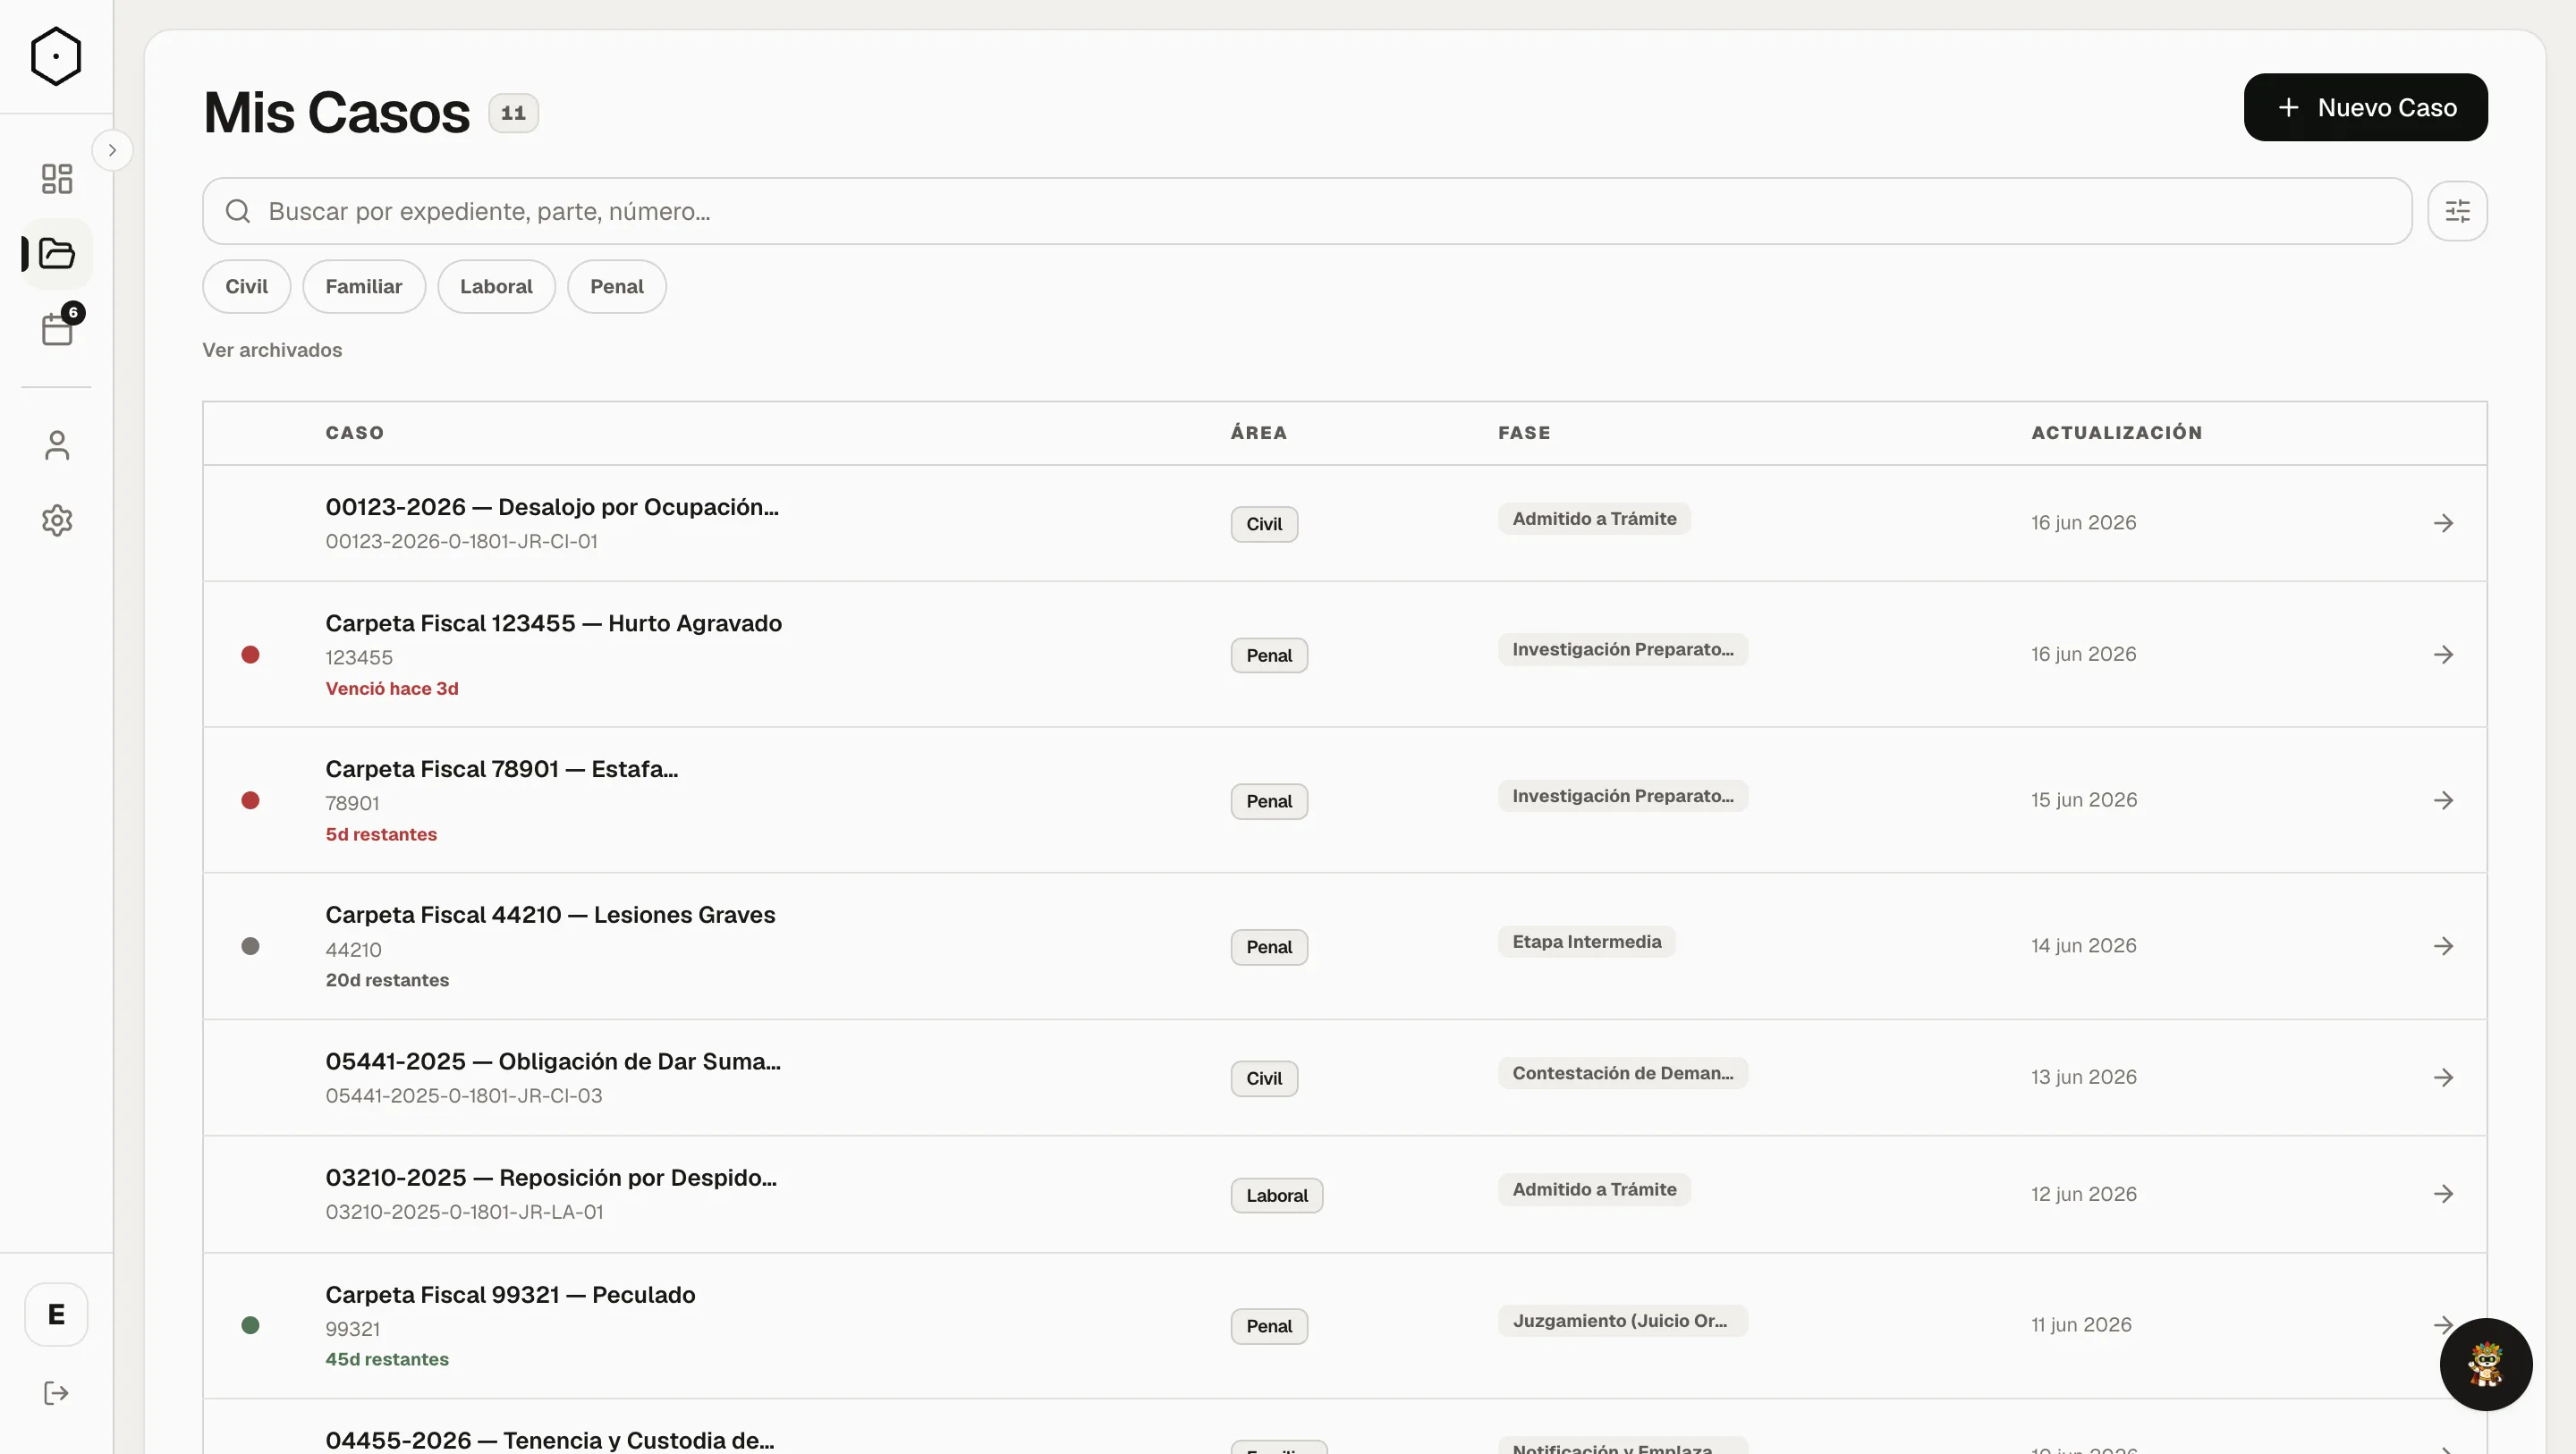Open arrow for case 03210-2025 row
Viewport: 2576px width, 1454px height.
click(2443, 1194)
